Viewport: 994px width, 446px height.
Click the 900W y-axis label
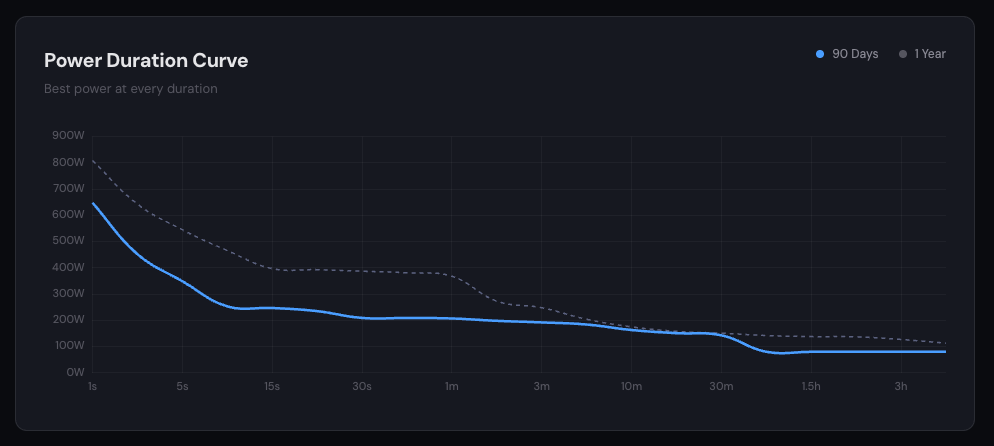[68, 136]
